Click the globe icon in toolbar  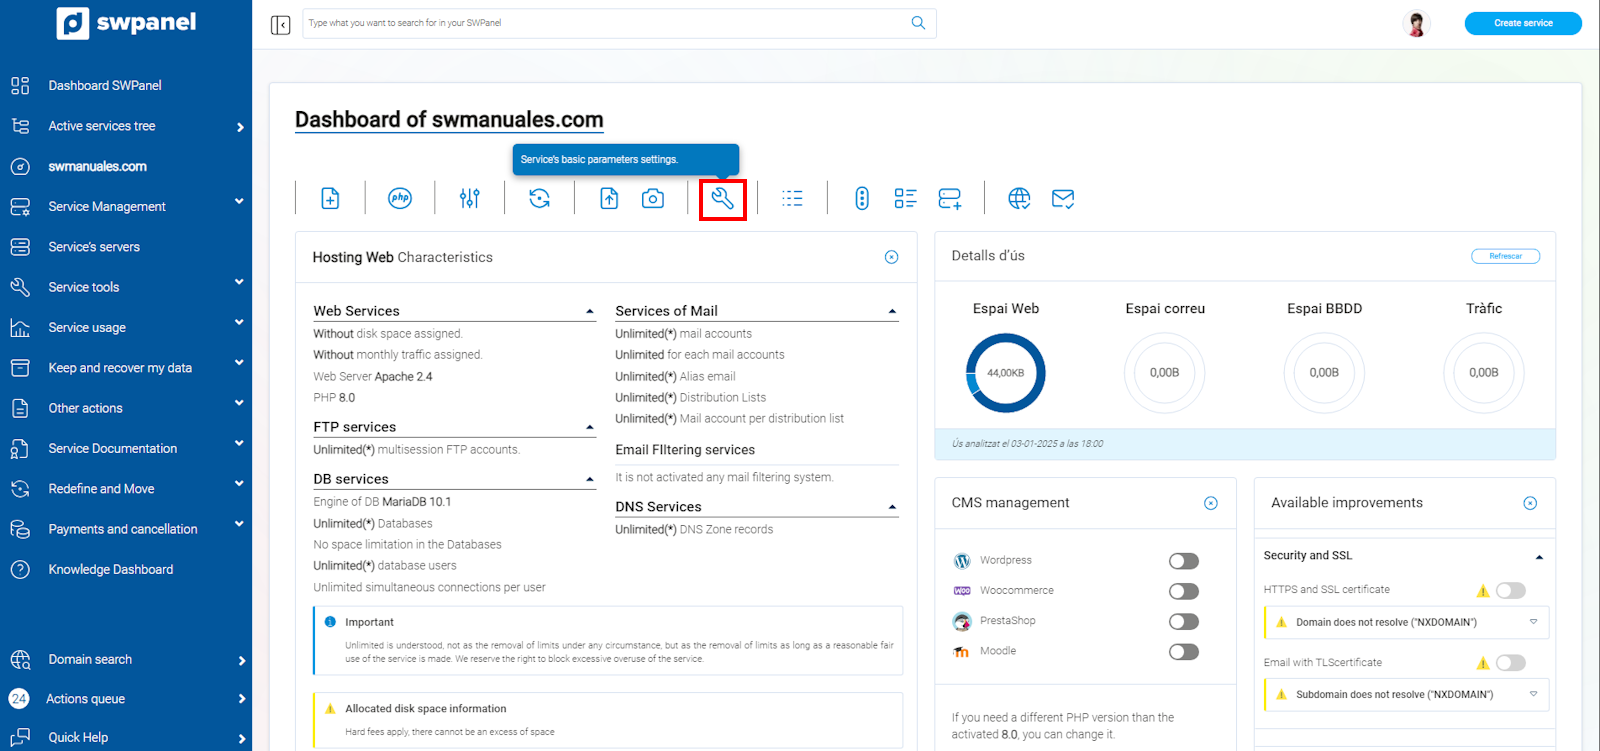point(1019,198)
